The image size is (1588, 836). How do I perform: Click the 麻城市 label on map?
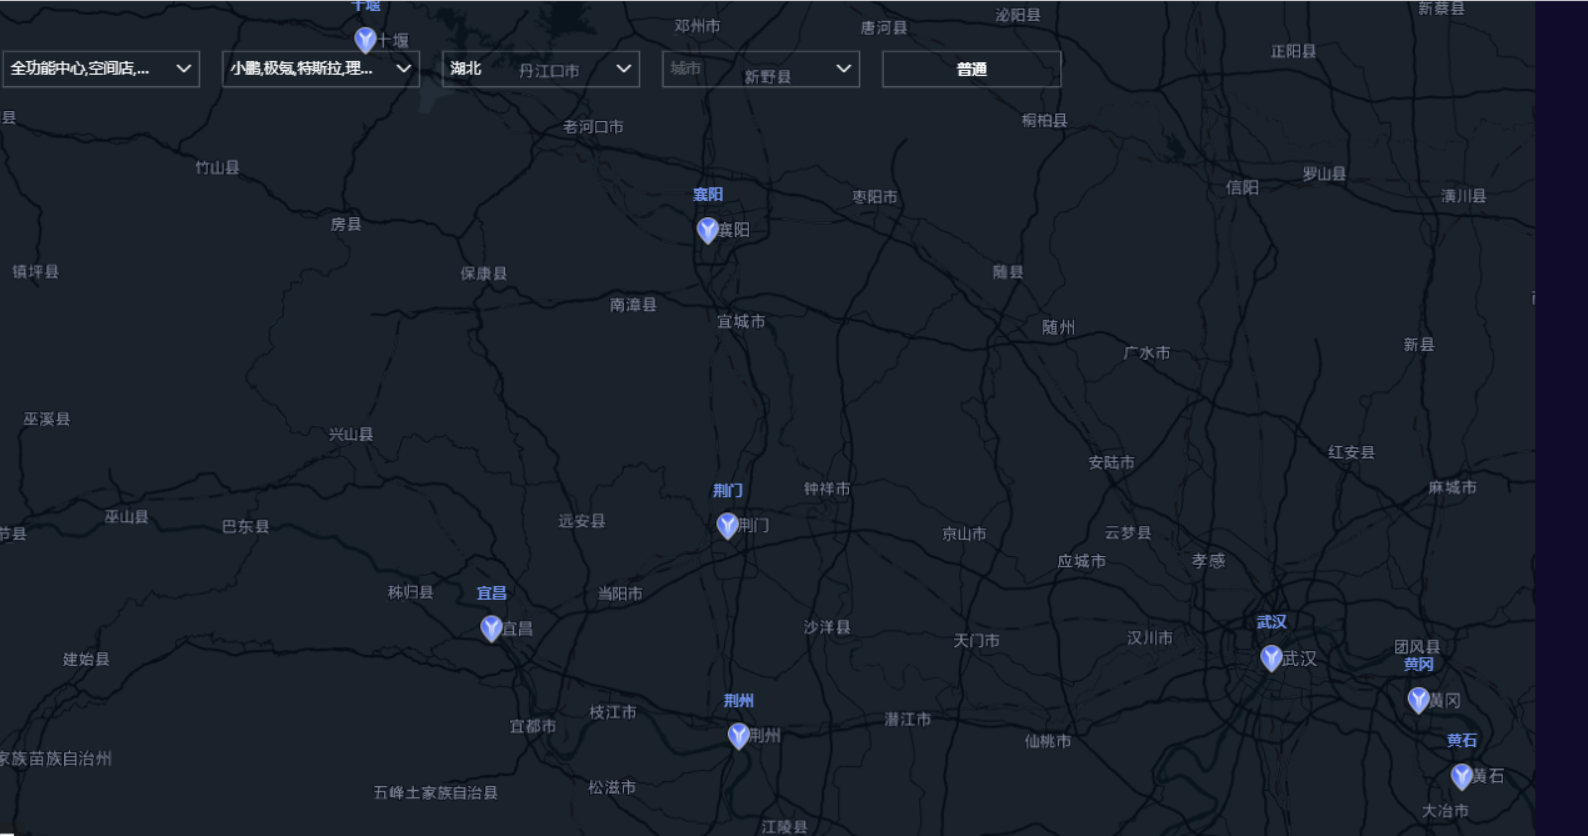tap(1453, 488)
